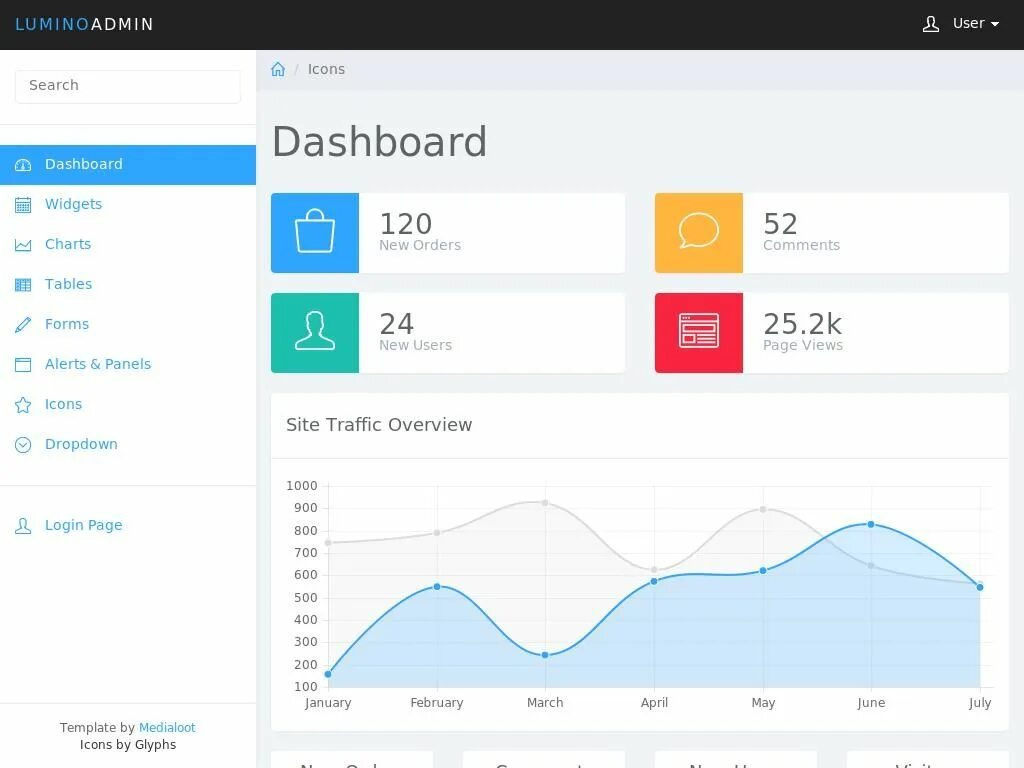Open Widgets in the sidebar menu
Viewport: 1024px width, 768px height.
pyautogui.click(x=128, y=204)
